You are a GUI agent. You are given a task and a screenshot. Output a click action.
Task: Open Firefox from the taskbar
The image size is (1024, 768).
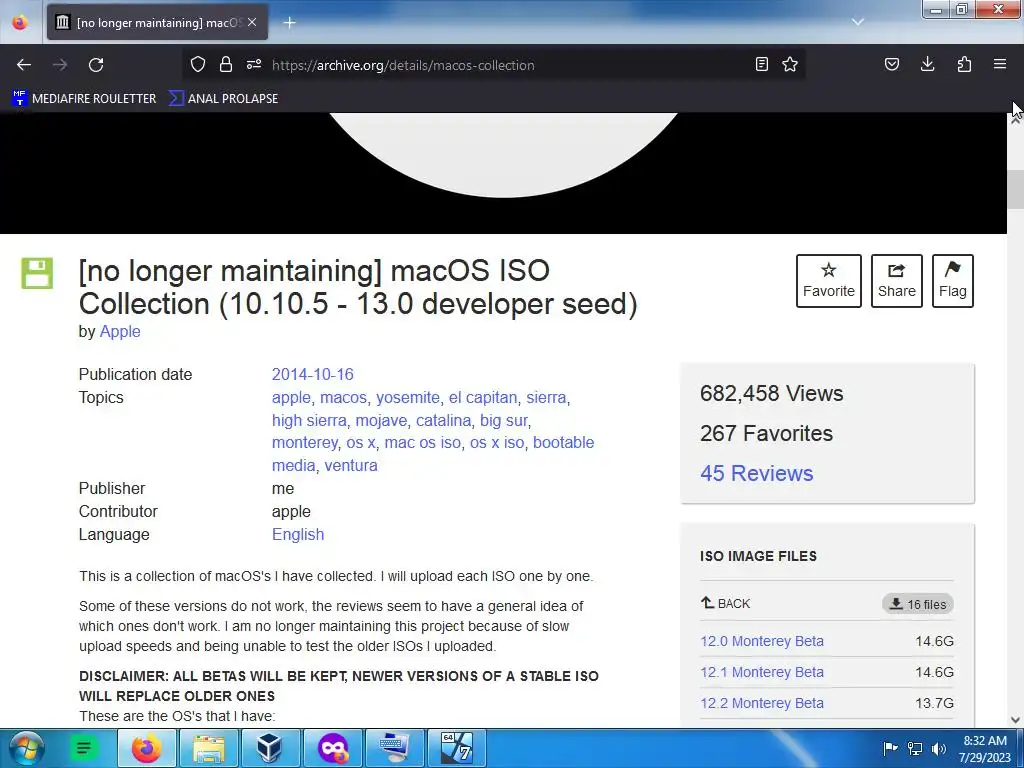(147, 748)
